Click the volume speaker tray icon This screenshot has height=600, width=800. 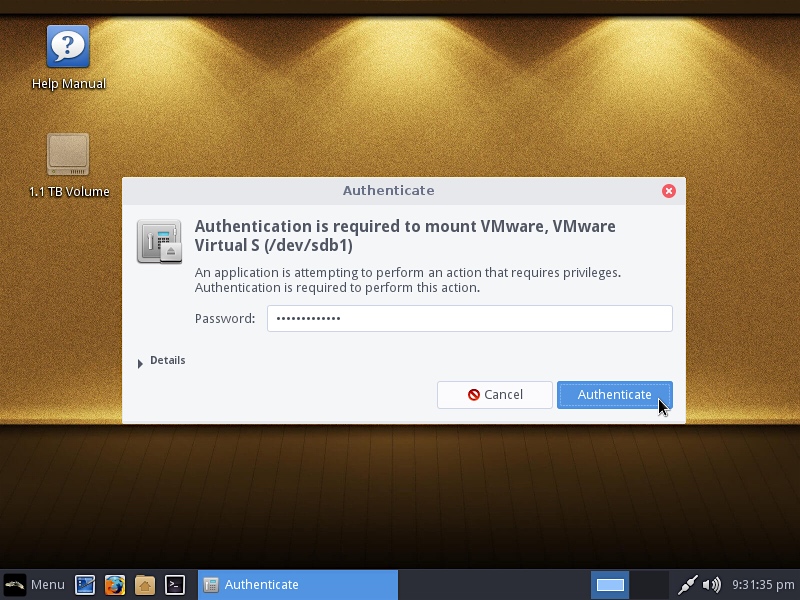pos(712,585)
